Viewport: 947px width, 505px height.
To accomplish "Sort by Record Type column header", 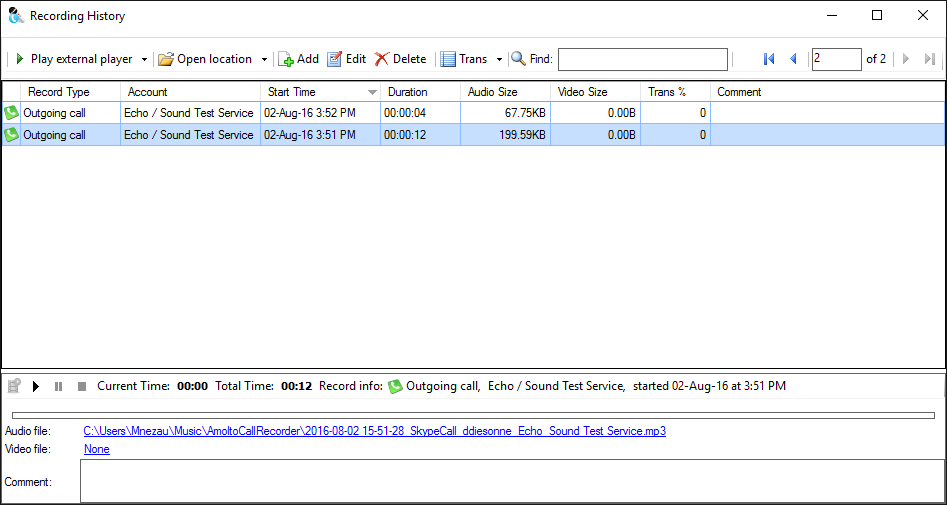I will [x=71, y=92].
